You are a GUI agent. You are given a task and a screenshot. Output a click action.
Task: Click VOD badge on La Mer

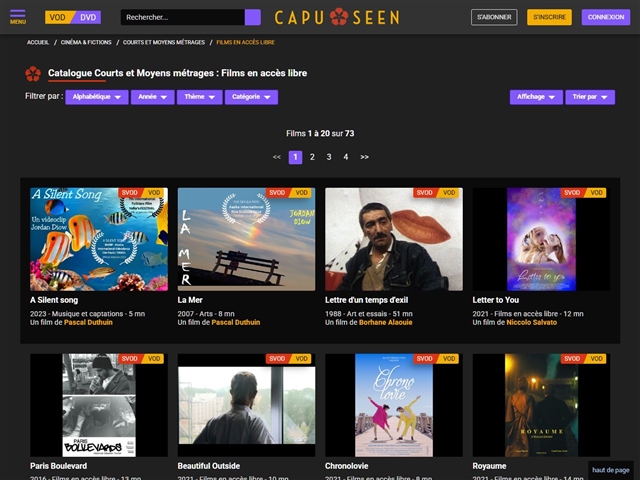pyautogui.click(x=302, y=193)
